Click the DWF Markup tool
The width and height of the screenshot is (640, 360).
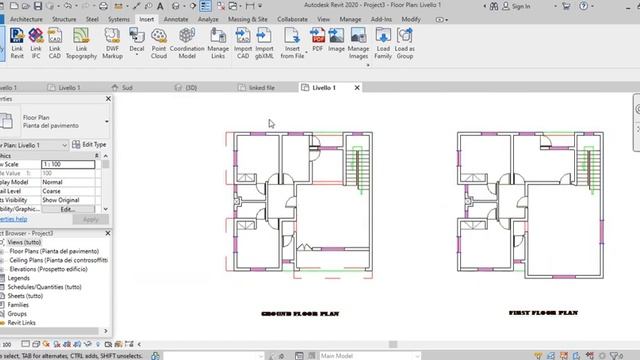(x=112, y=44)
